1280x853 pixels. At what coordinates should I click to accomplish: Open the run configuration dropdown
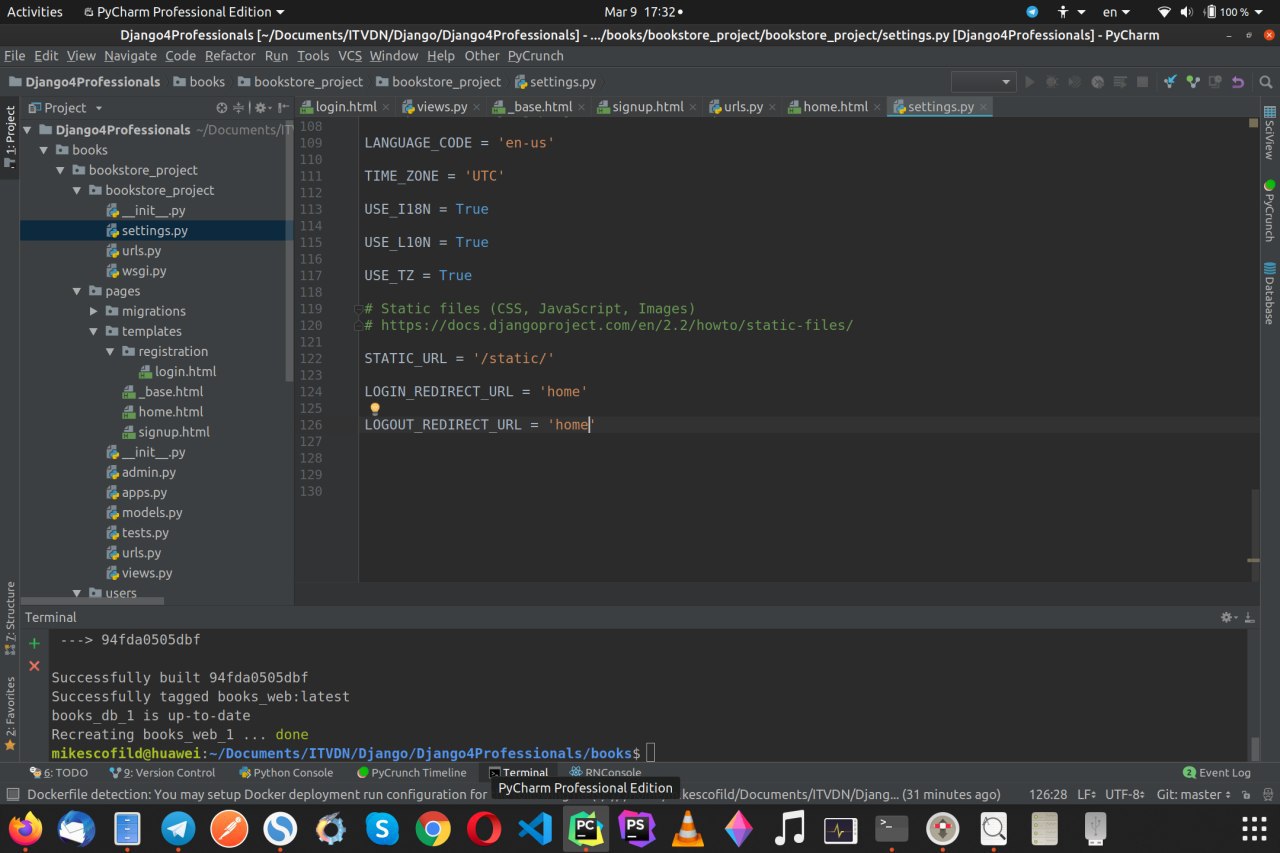(983, 82)
